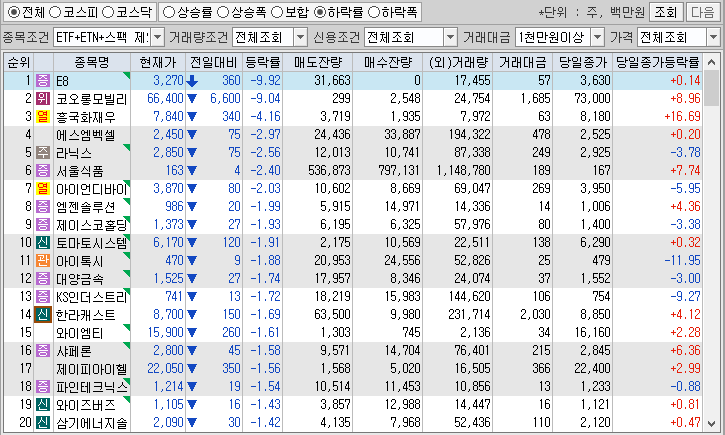Click the 열 badge next to 흥국화재우

pyautogui.click(x=43, y=116)
